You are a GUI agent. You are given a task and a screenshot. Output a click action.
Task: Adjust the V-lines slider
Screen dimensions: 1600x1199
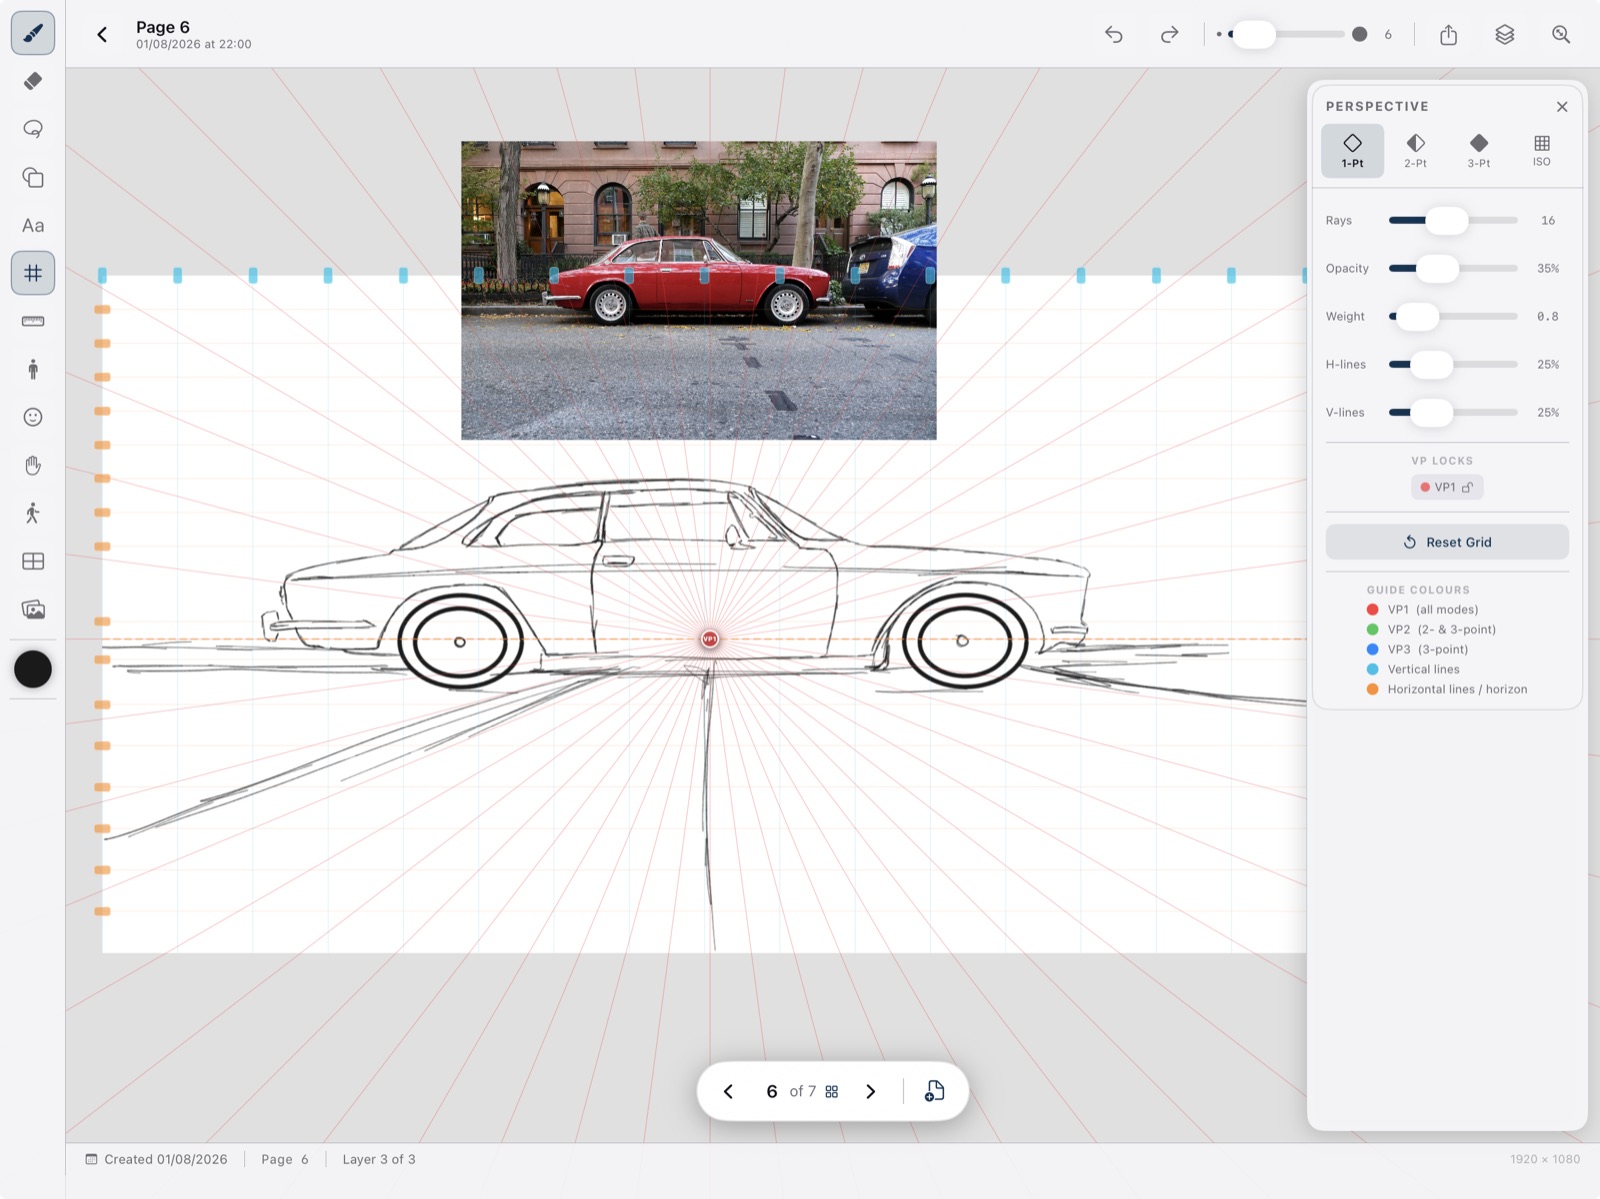(x=1453, y=412)
